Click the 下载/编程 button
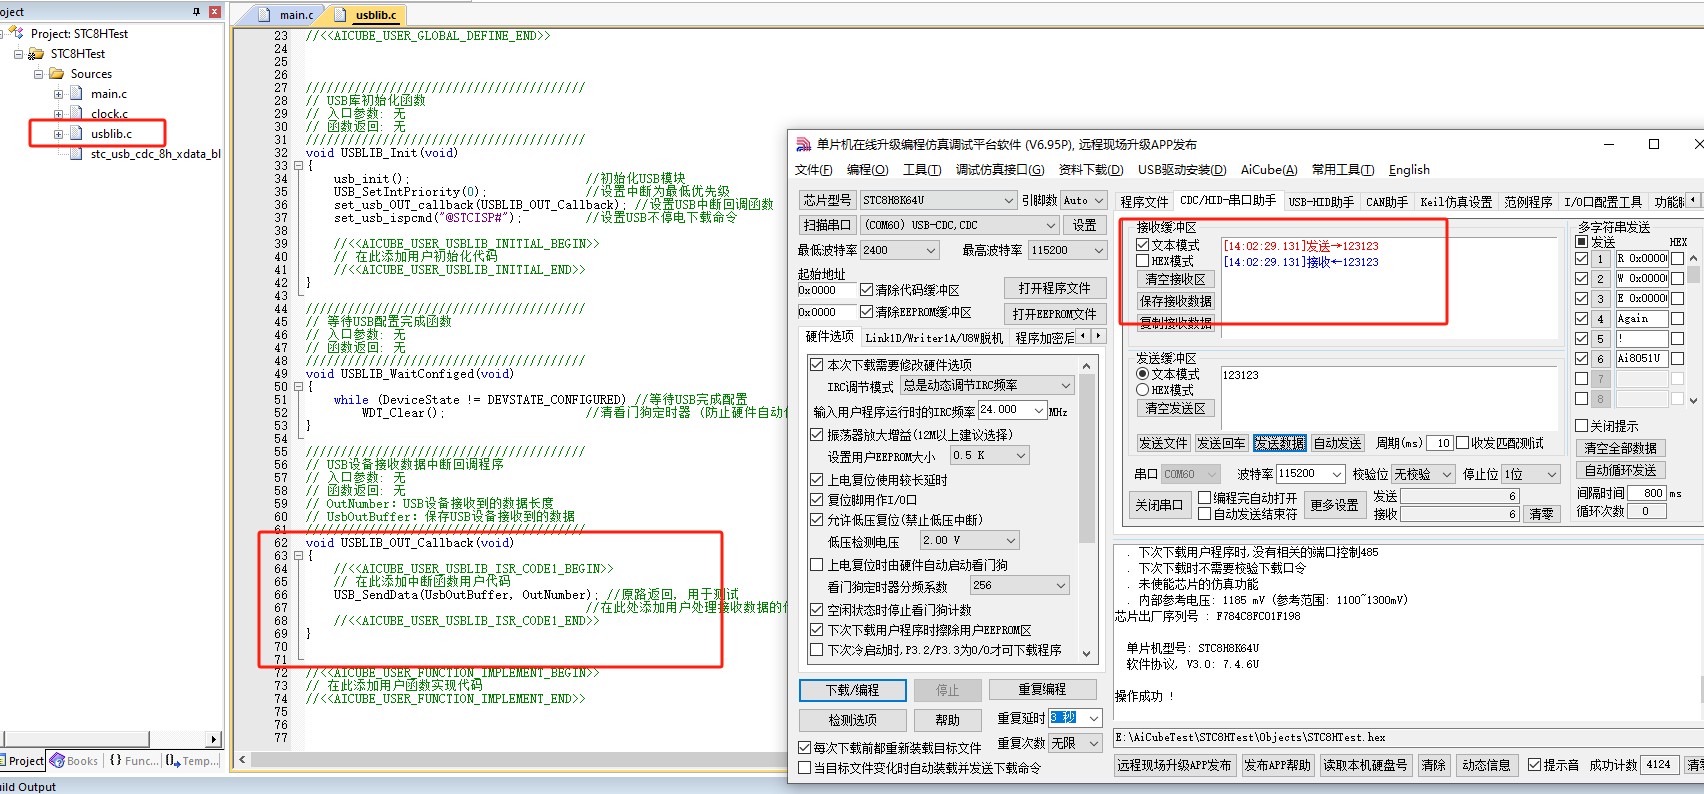The width and height of the screenshot is (1704, 794). [x=852, y=690]
